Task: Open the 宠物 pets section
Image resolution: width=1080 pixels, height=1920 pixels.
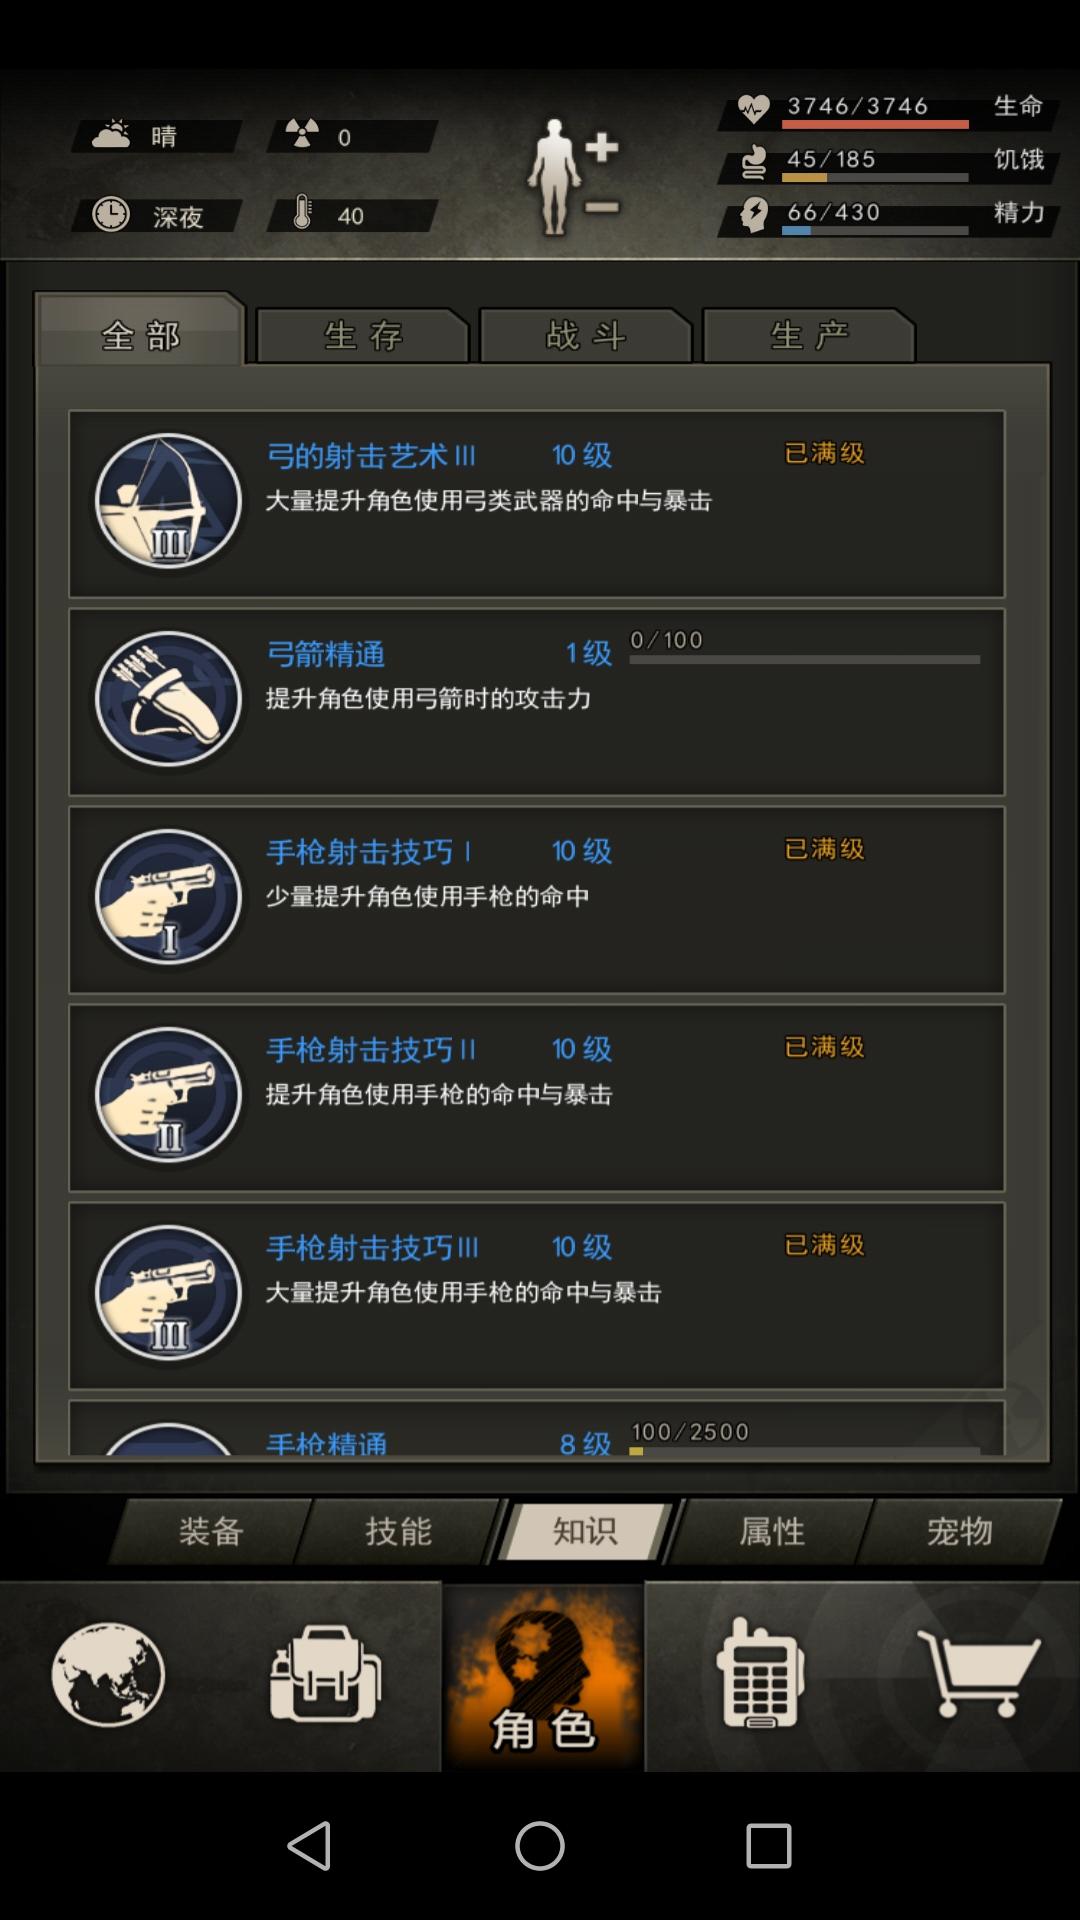Action: coord(959,1531)
